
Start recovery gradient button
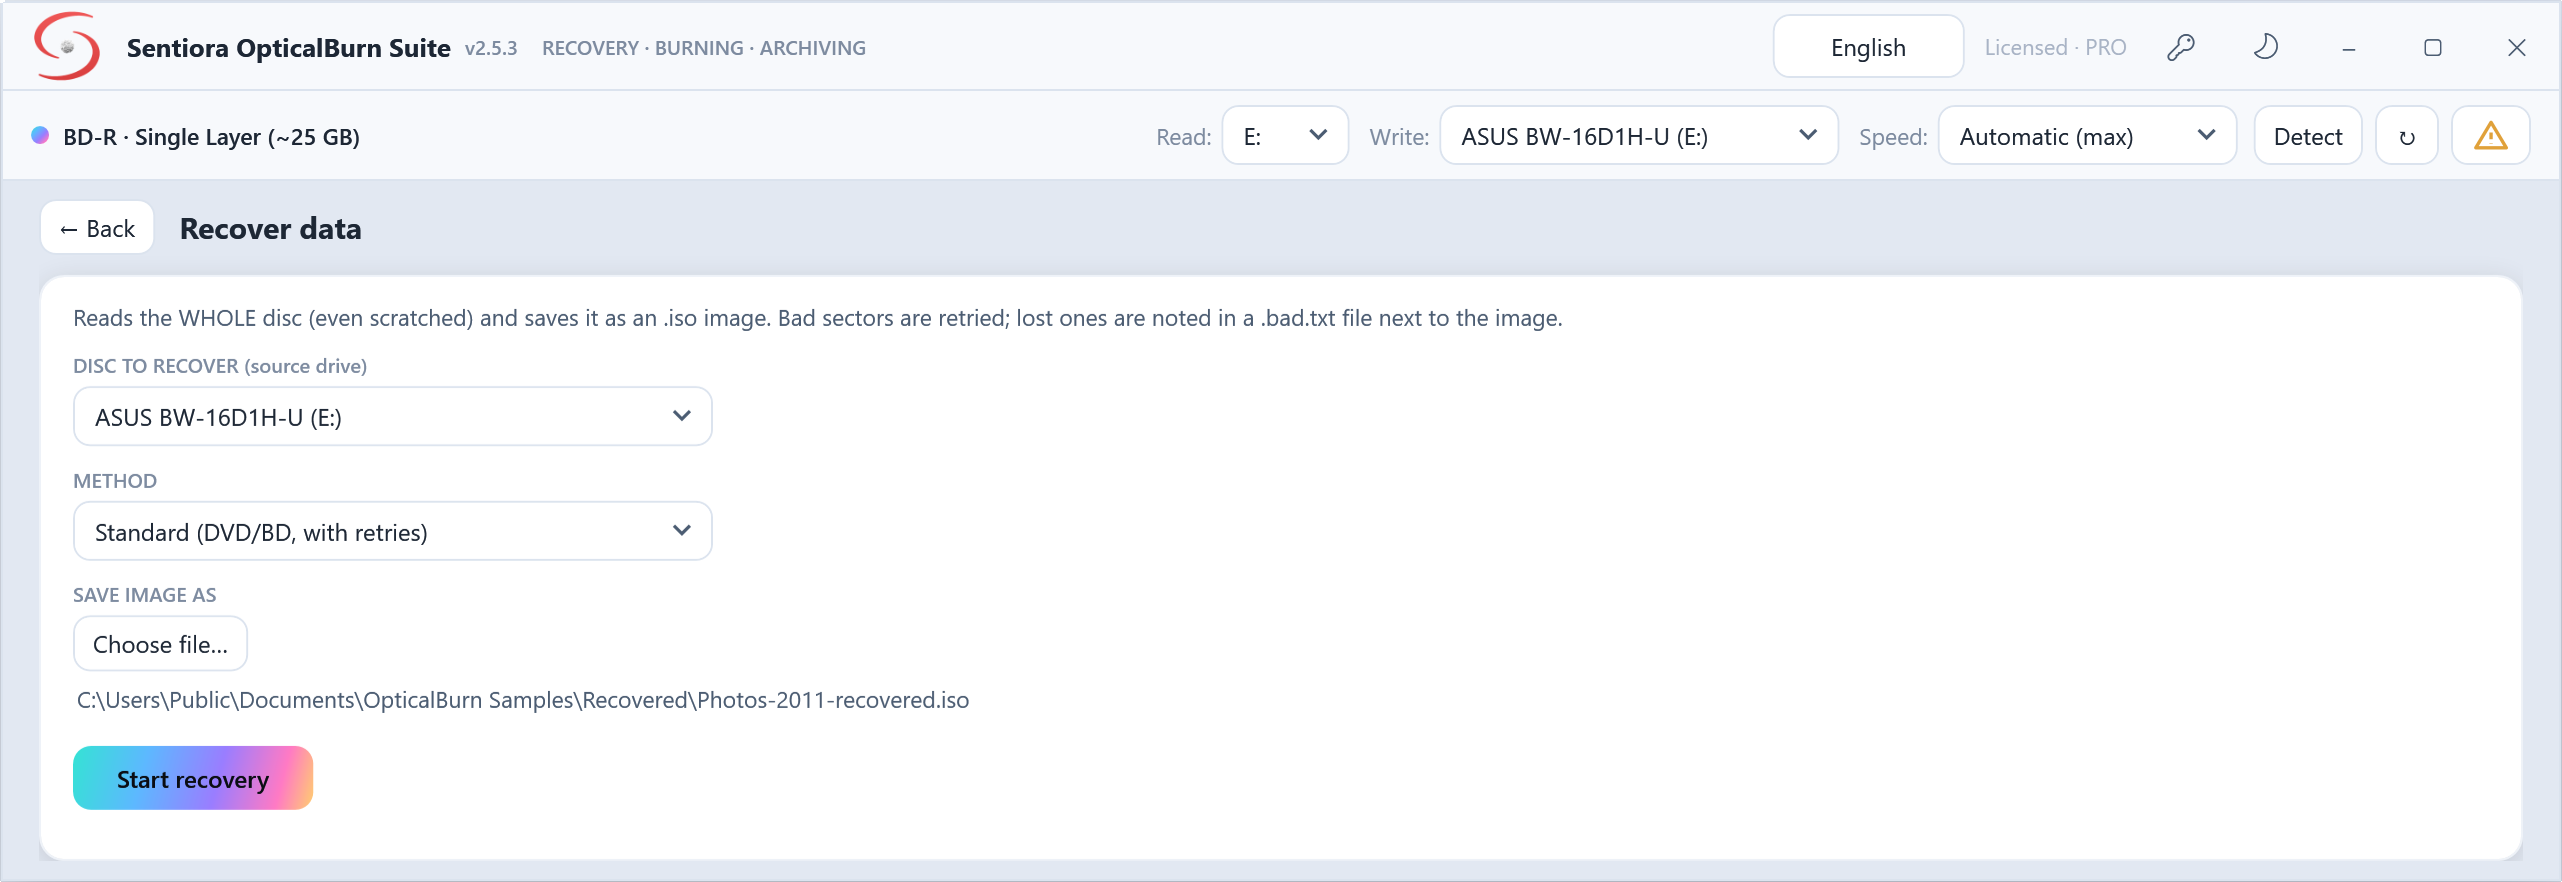pos(193,778)
